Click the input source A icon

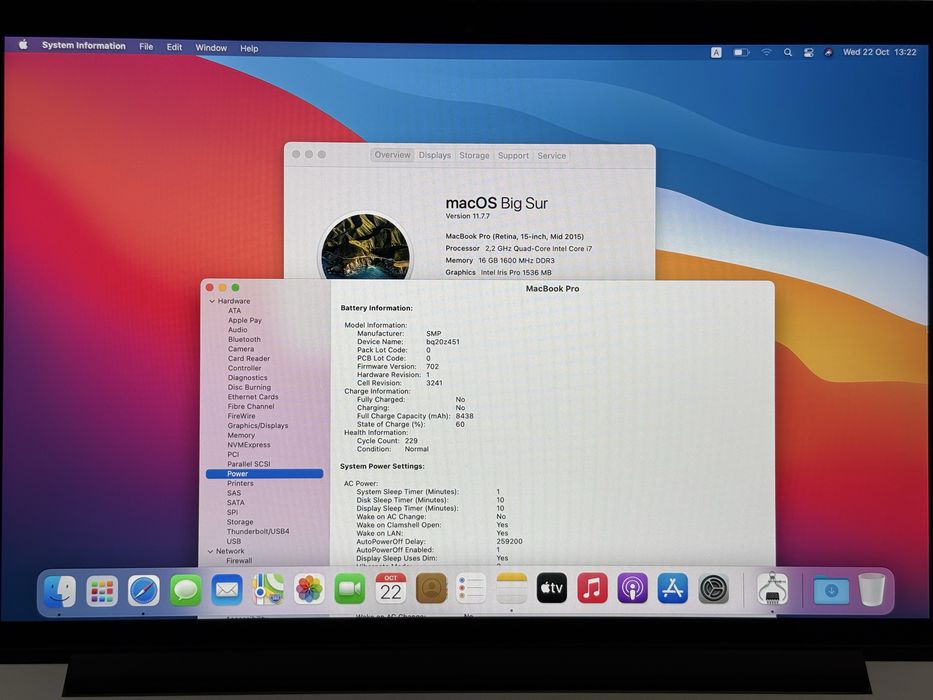(716, 52)
